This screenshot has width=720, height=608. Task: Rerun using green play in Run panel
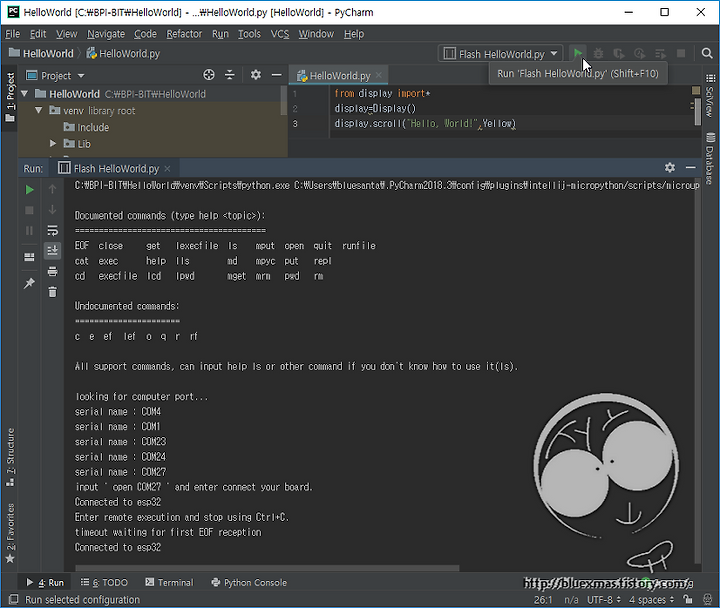click(29, 190)
